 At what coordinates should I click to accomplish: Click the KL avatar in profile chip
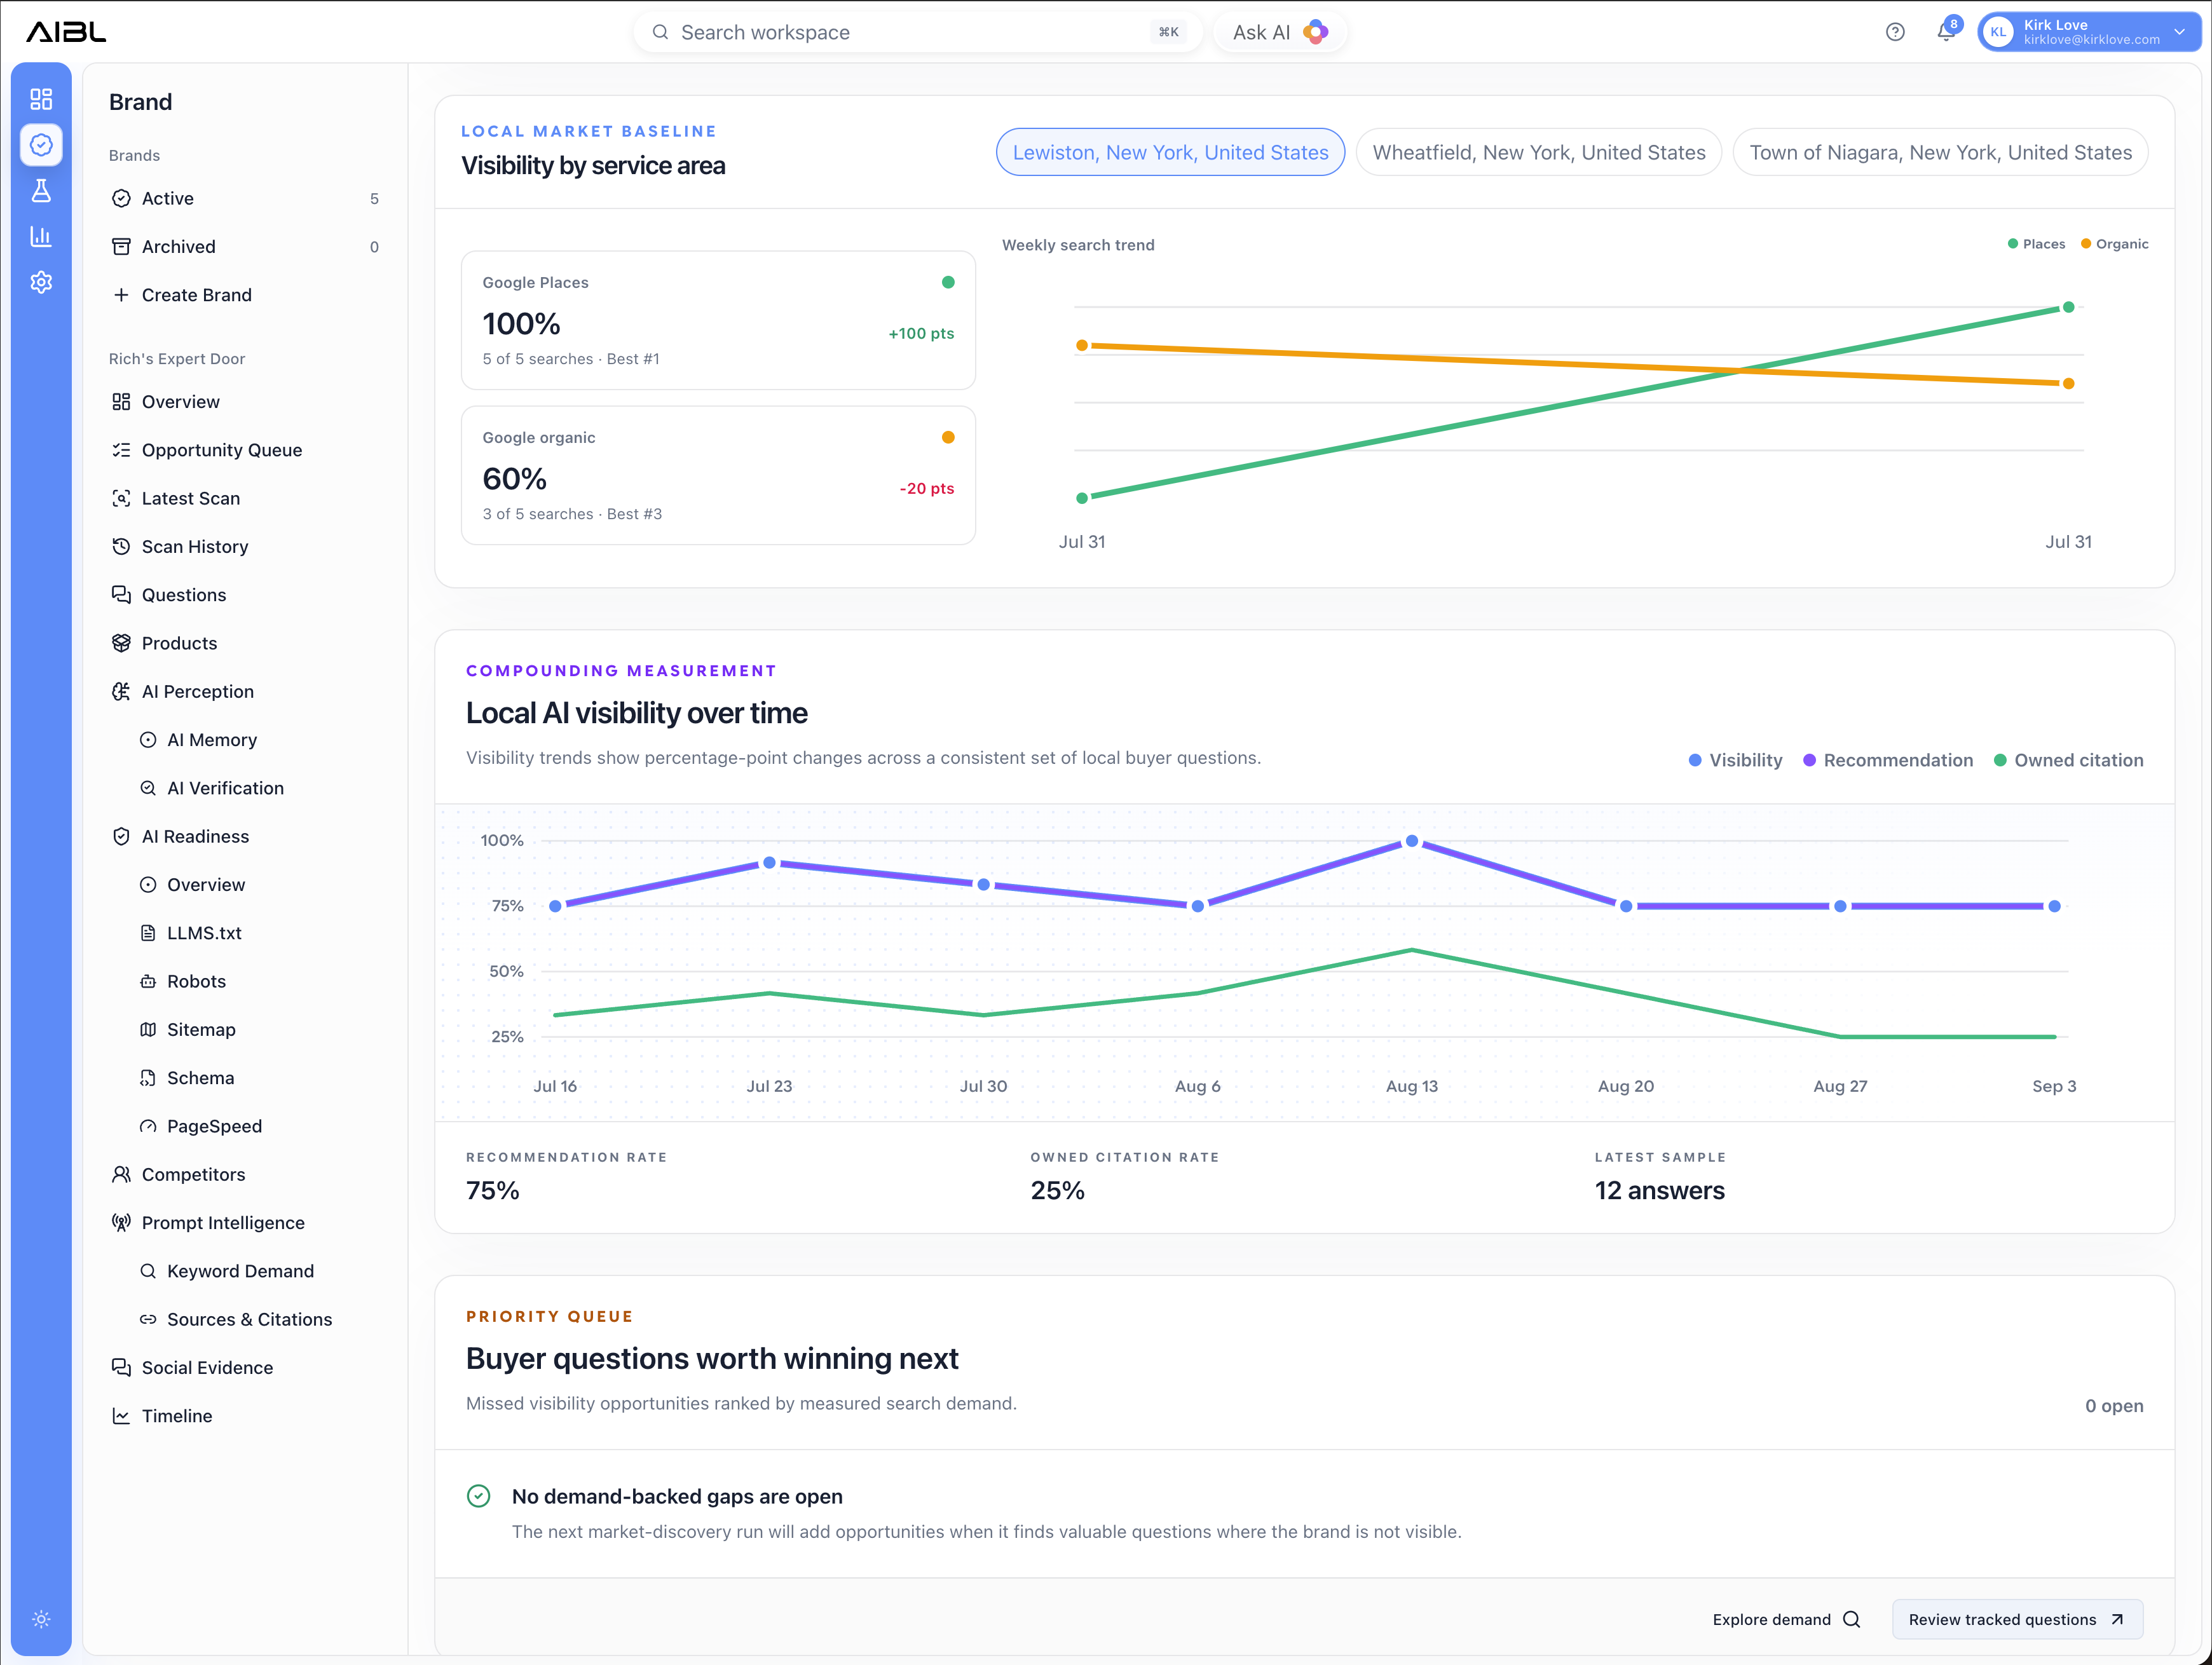[x=1998, y=32]
